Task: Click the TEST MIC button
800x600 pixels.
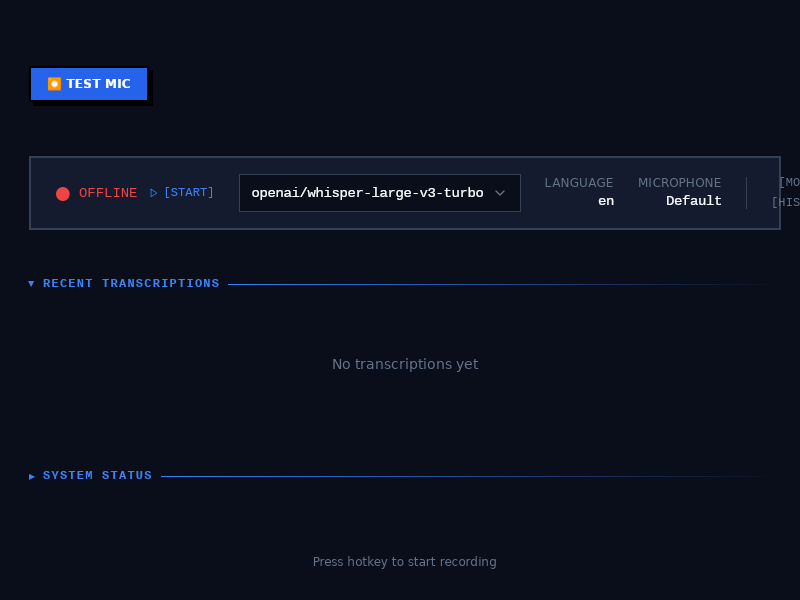Action: pyautogui.click(x=89, y=84)
